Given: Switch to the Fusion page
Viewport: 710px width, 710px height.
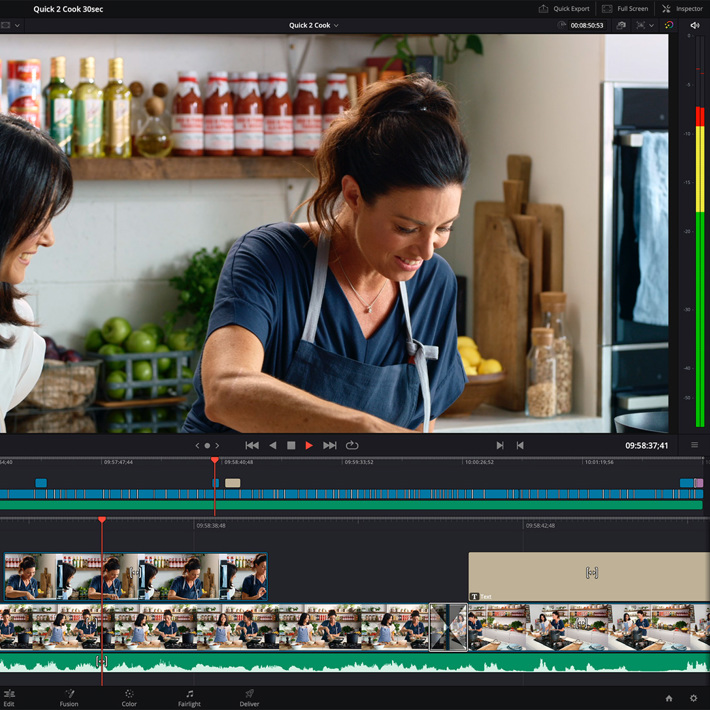Looking at the screenshot, I should click(69, 697).
